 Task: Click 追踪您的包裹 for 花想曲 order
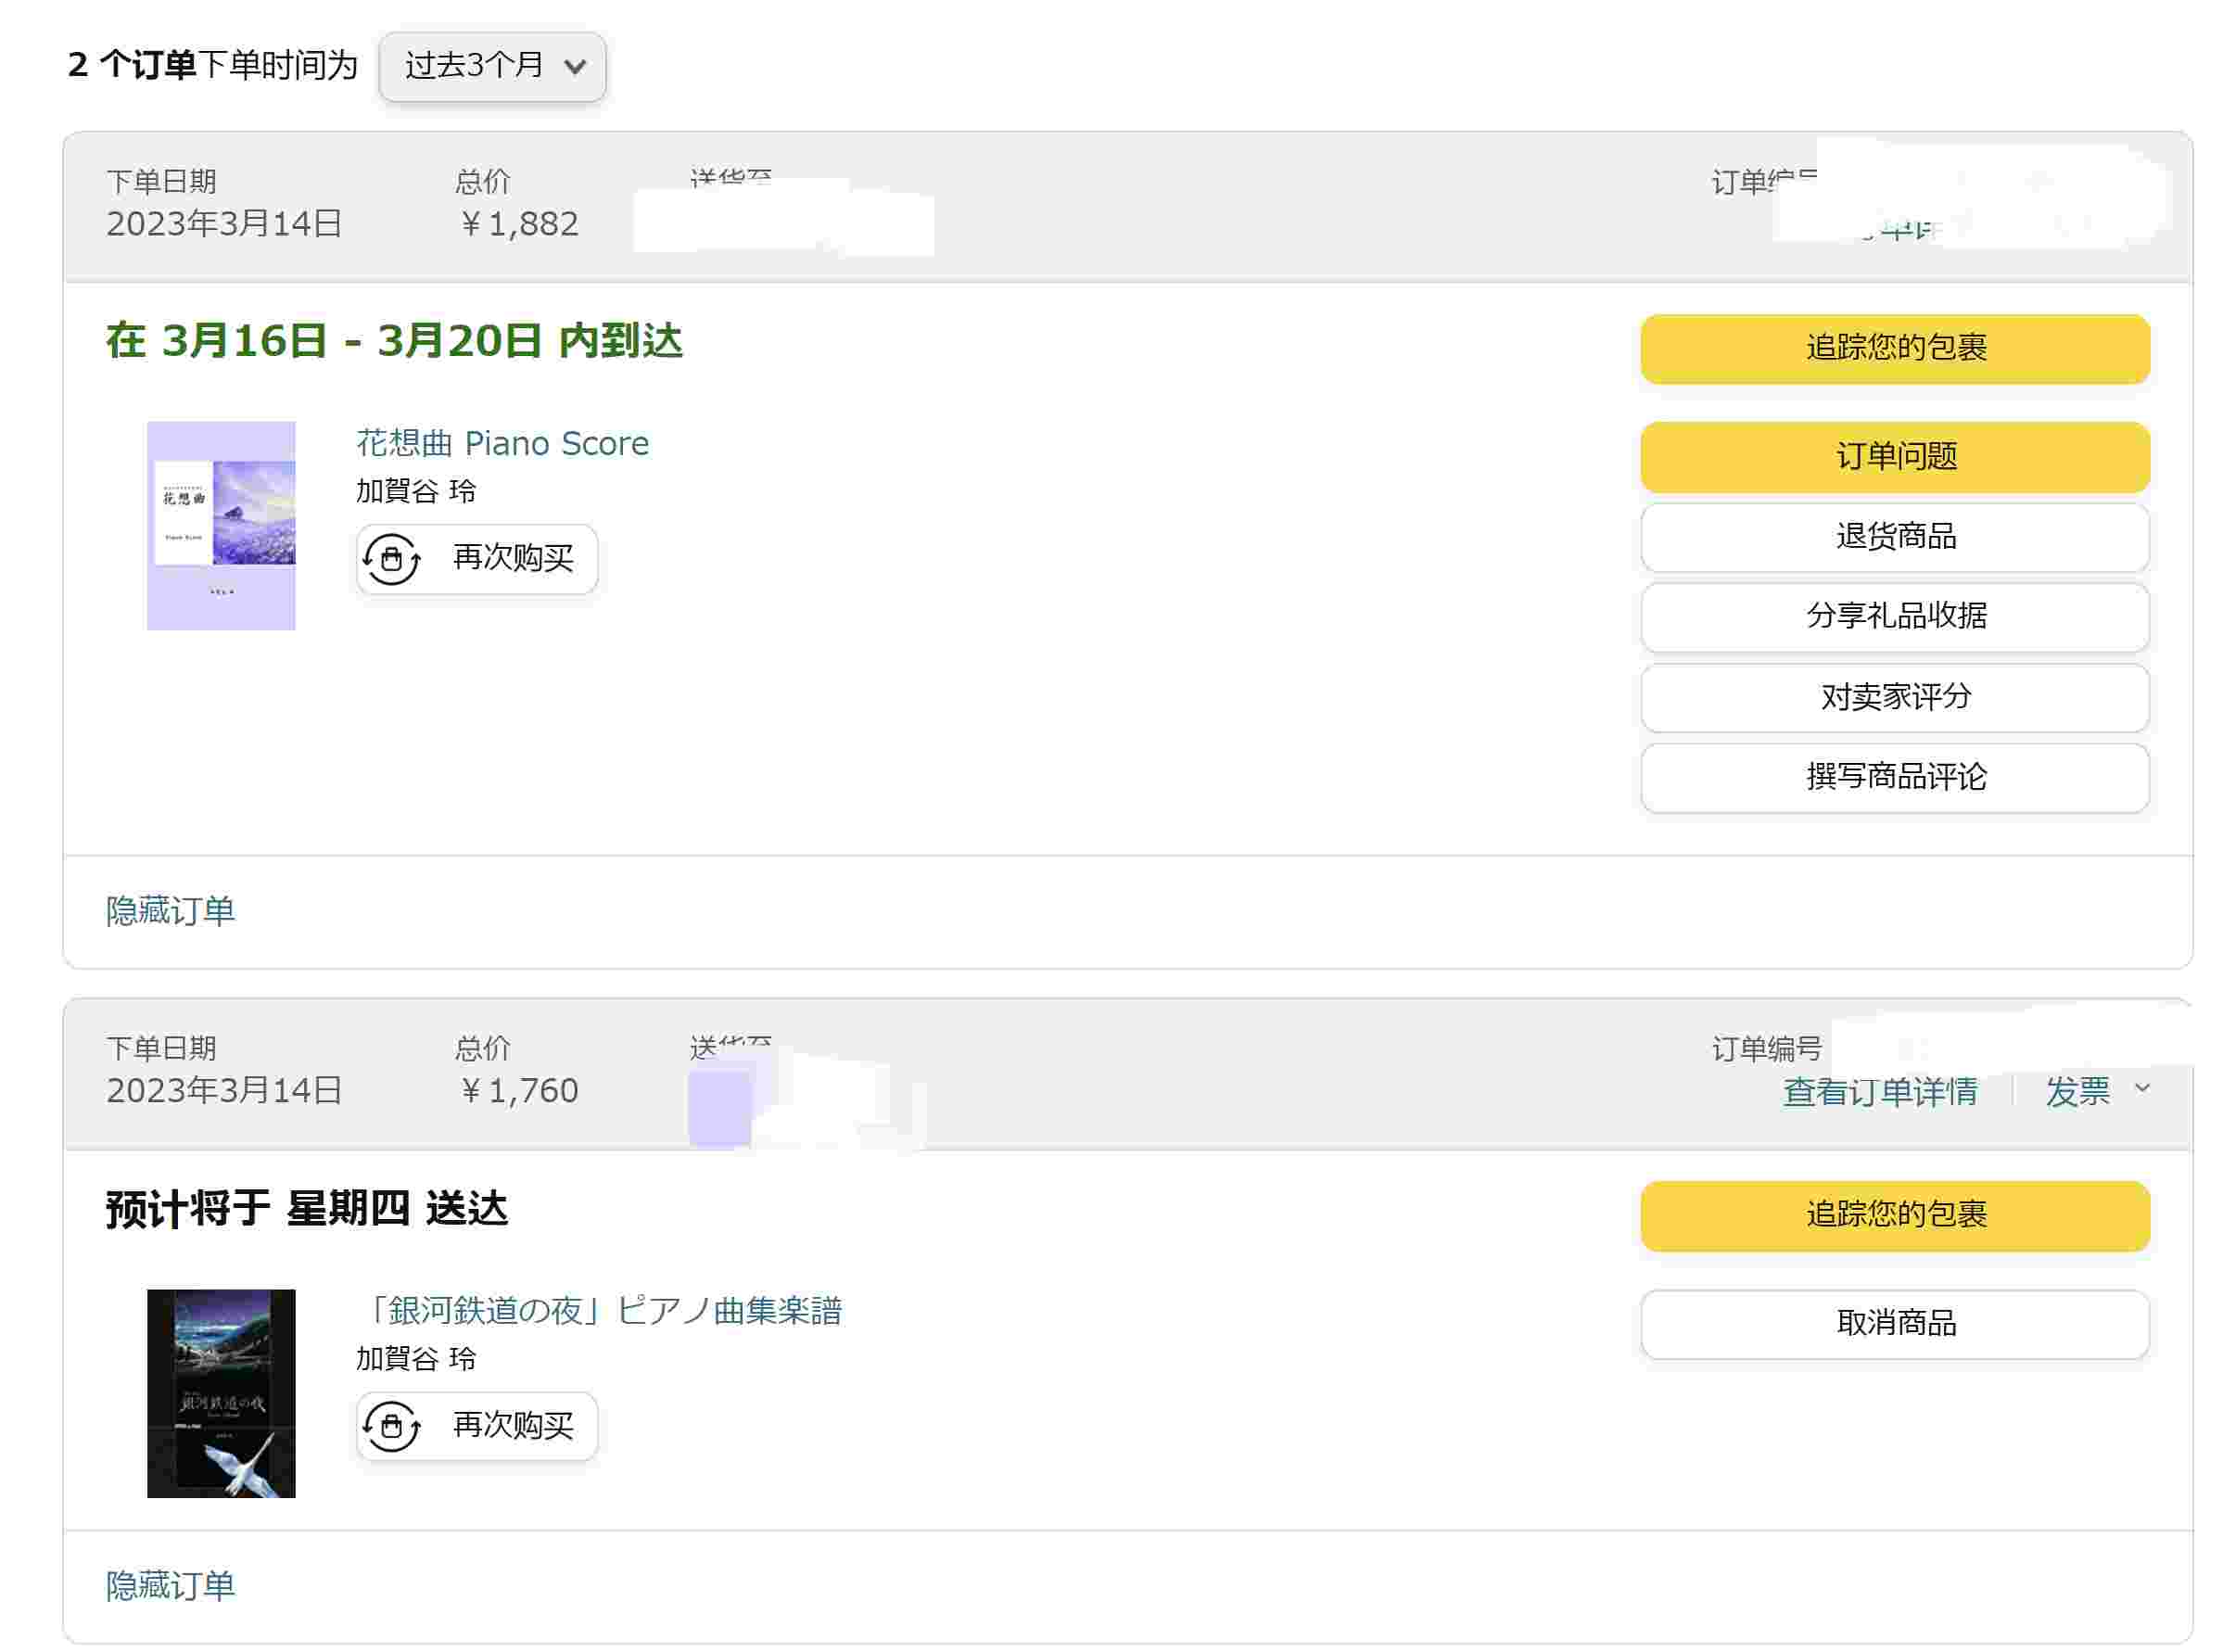(1894, 348)
